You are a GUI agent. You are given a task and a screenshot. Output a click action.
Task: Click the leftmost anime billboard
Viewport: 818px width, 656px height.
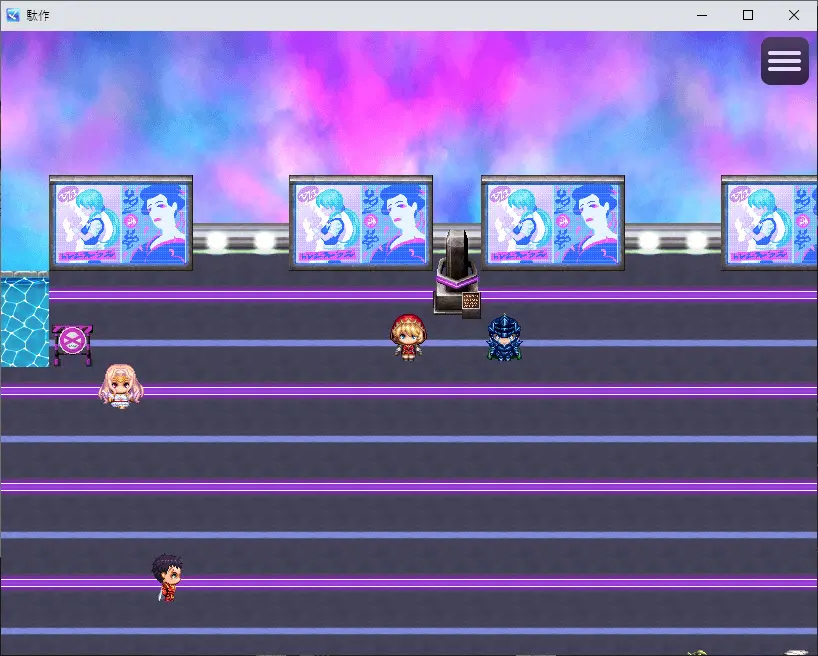(121, 224)
